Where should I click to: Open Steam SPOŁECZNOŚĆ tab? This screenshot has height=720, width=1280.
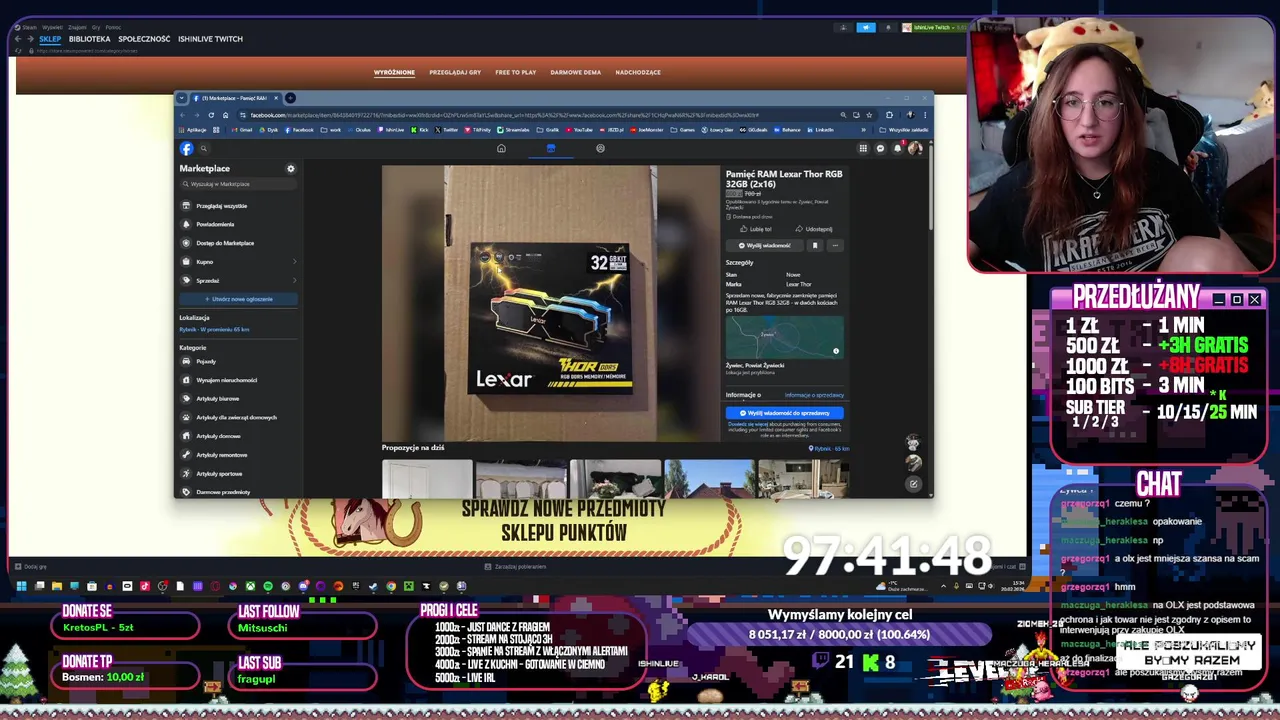click(144, 39)
